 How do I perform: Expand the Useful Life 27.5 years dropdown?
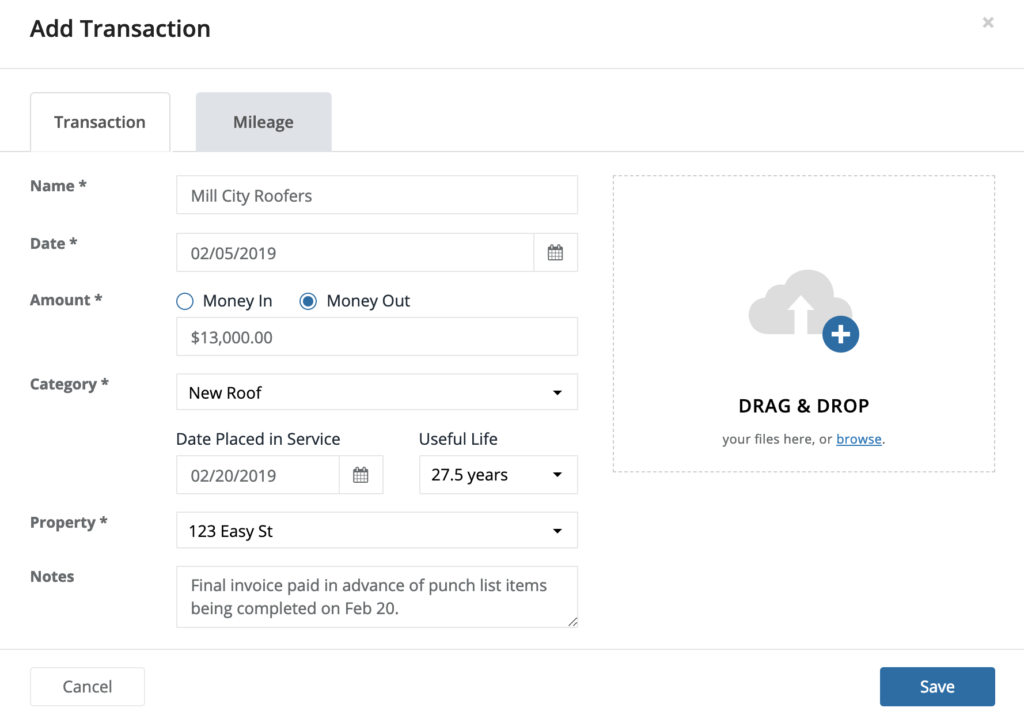[x=498, y=475]
